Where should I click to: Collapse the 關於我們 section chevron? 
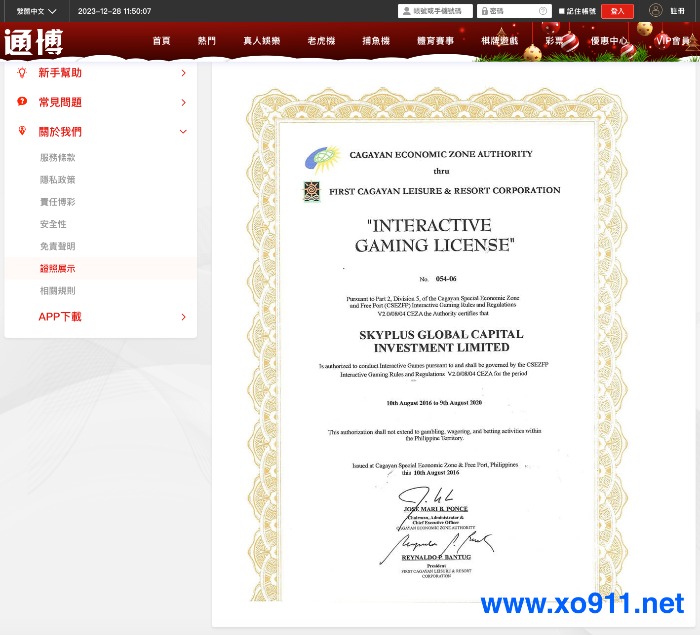183,131
